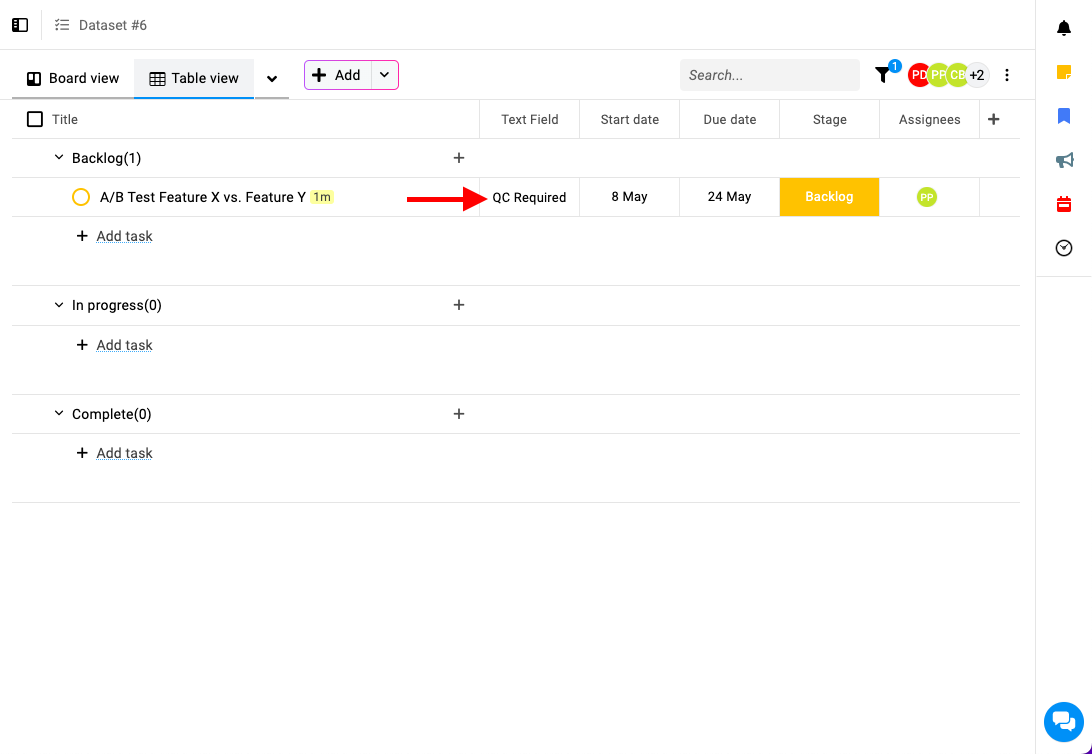Toggle the sidebar panel icon
This screenshot has height=754, width=1092.
tap(20, 25)
